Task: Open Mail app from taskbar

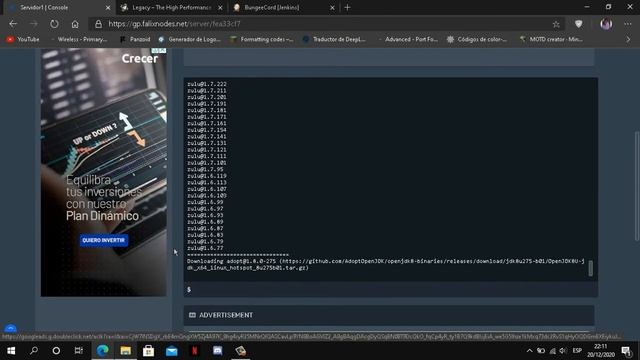Action: [x=171, y=351]
